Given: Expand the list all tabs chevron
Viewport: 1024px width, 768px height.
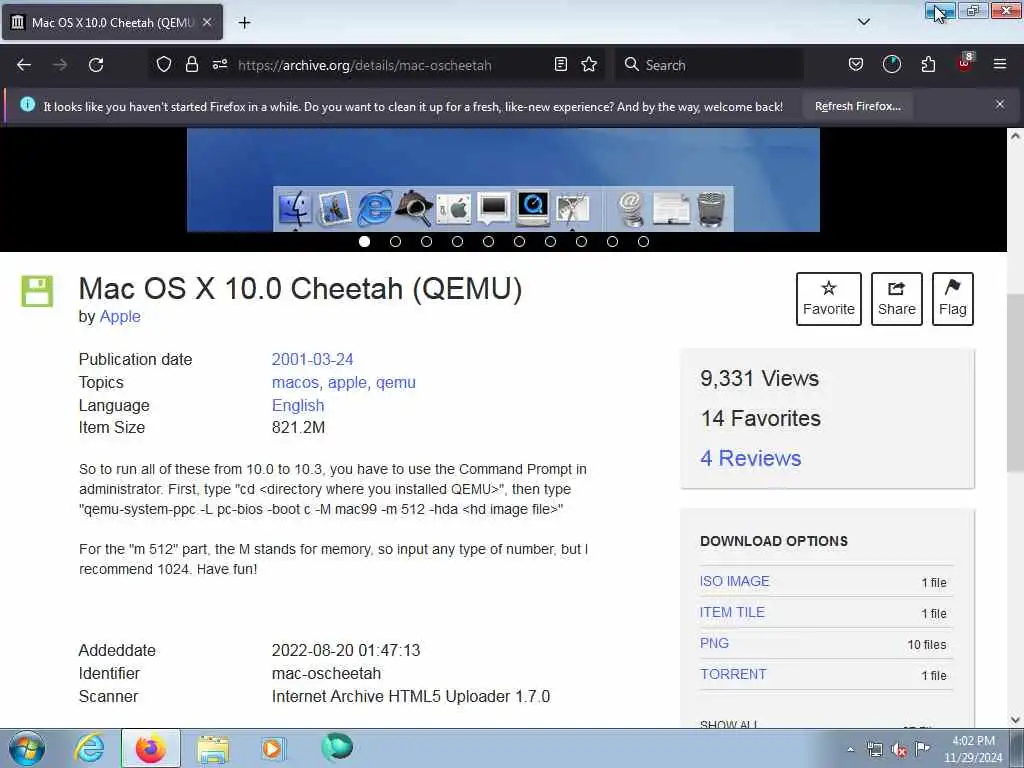Looking at the screenshot, I should (863, 22).
